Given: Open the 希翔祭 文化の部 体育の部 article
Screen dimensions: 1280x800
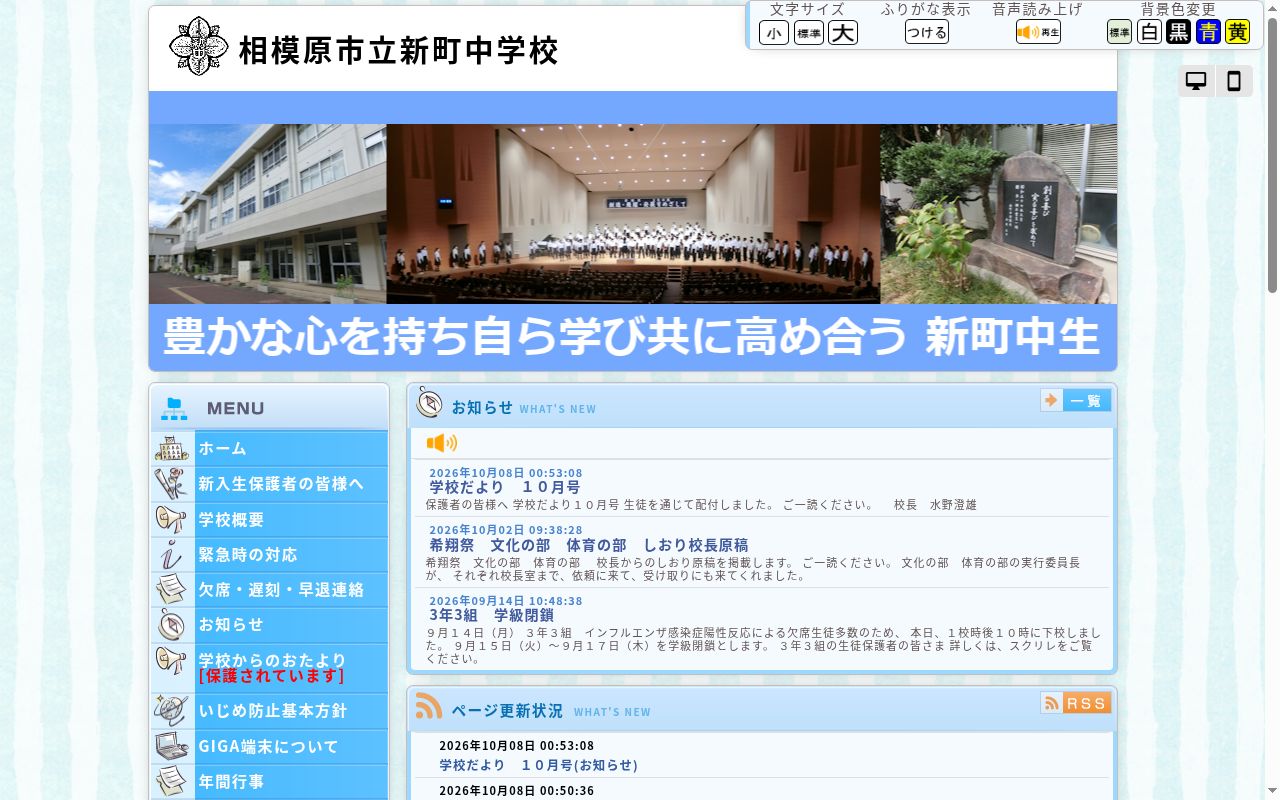Looking at the screenshot, I should click(589, 545).
